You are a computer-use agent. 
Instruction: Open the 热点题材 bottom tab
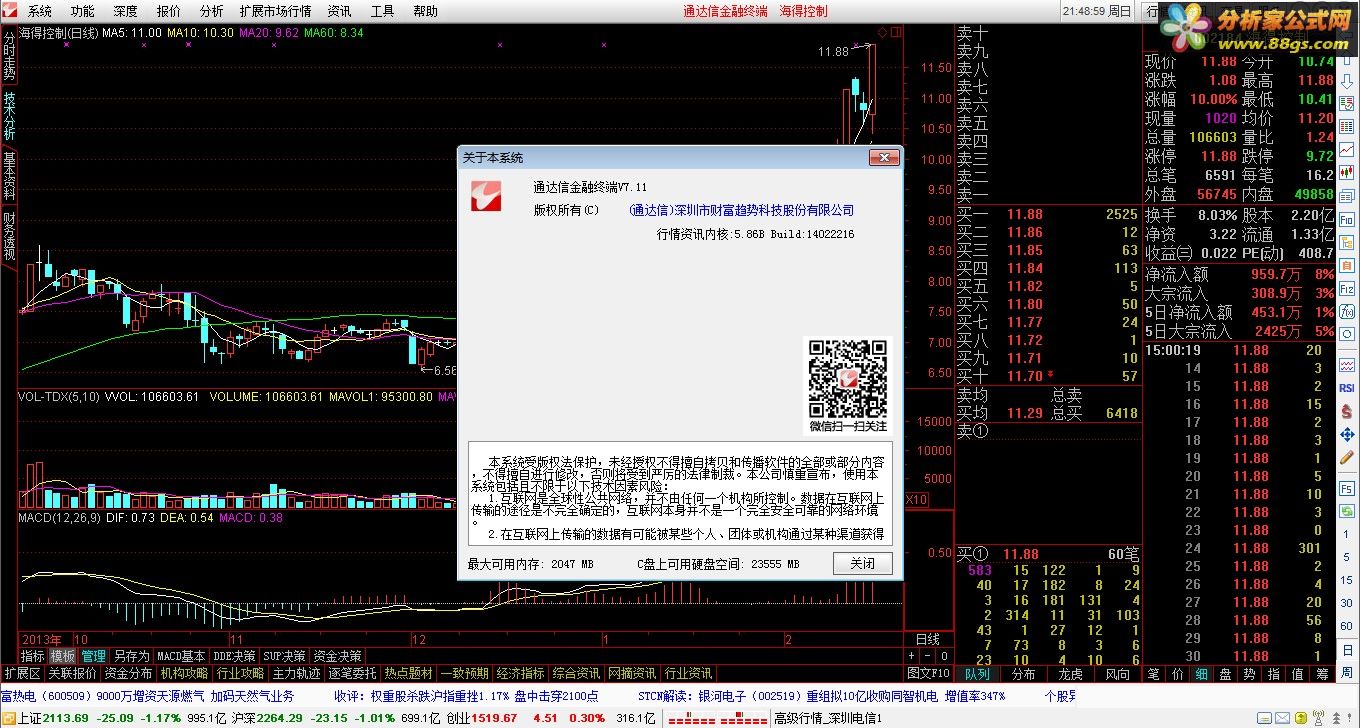[408, 673]
